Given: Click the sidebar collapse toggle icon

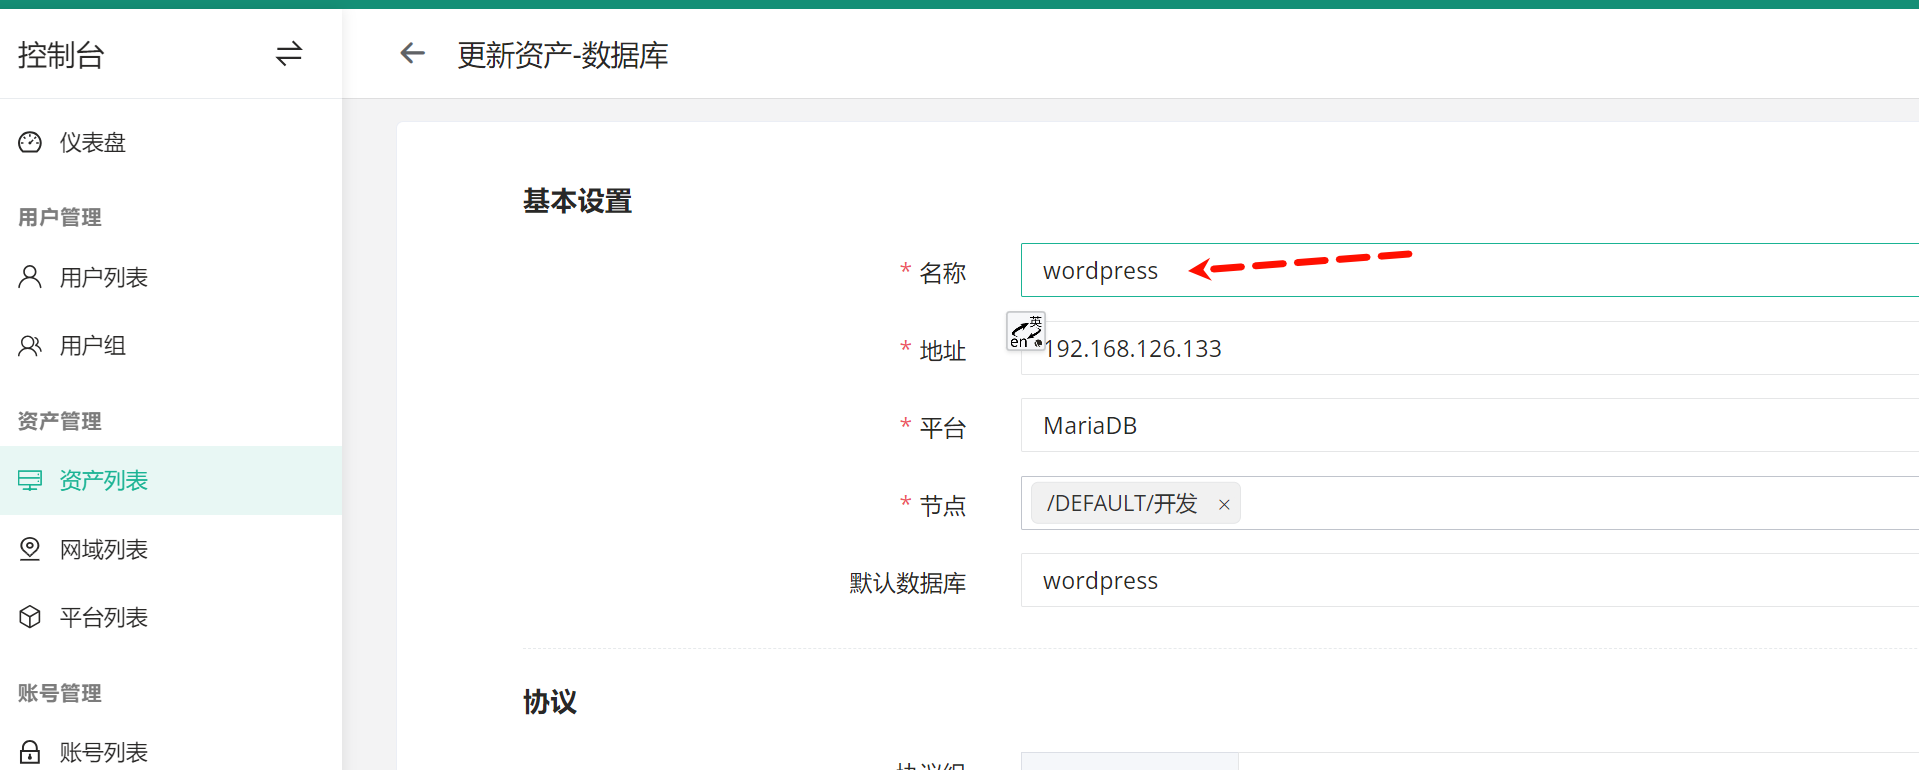Looking at the screenshot, I should [289, 54].
